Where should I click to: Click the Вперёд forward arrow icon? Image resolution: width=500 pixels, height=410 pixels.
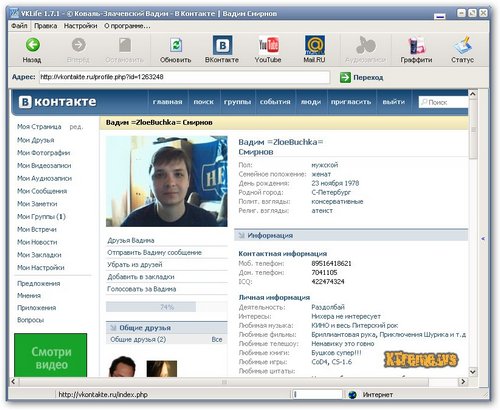pos(78,45)
